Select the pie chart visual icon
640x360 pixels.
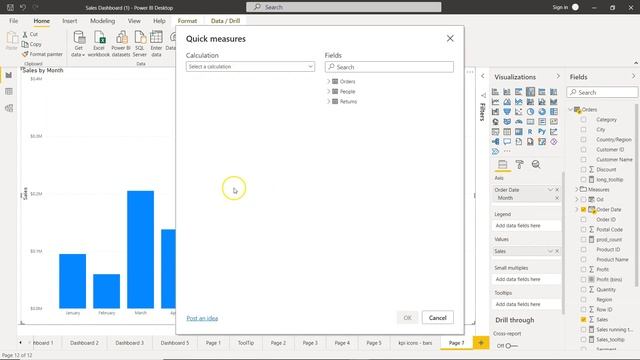(530, 112)
